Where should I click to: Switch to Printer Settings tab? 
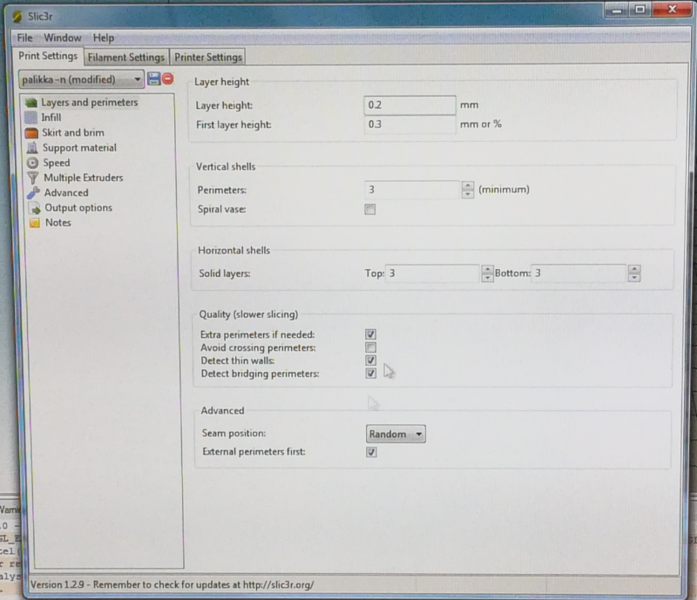pyautogui.click(x=208, y=57)
